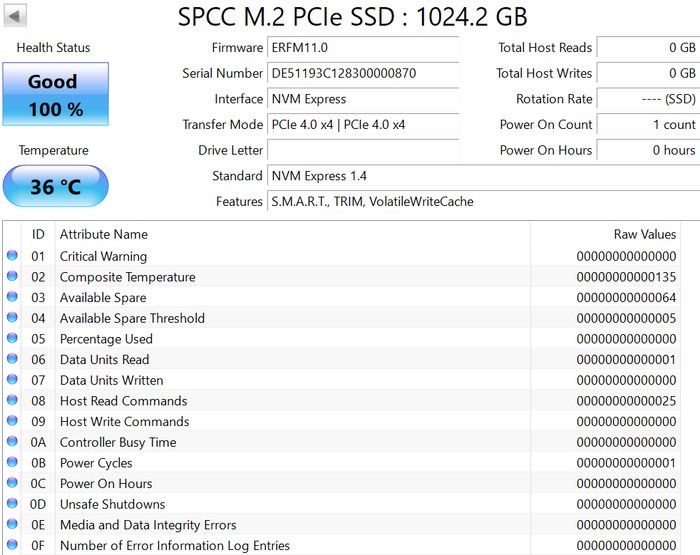Screen dimensions: 700x555
Task: Click the 36 °C temperature indicator
Action: pos(55,187)
